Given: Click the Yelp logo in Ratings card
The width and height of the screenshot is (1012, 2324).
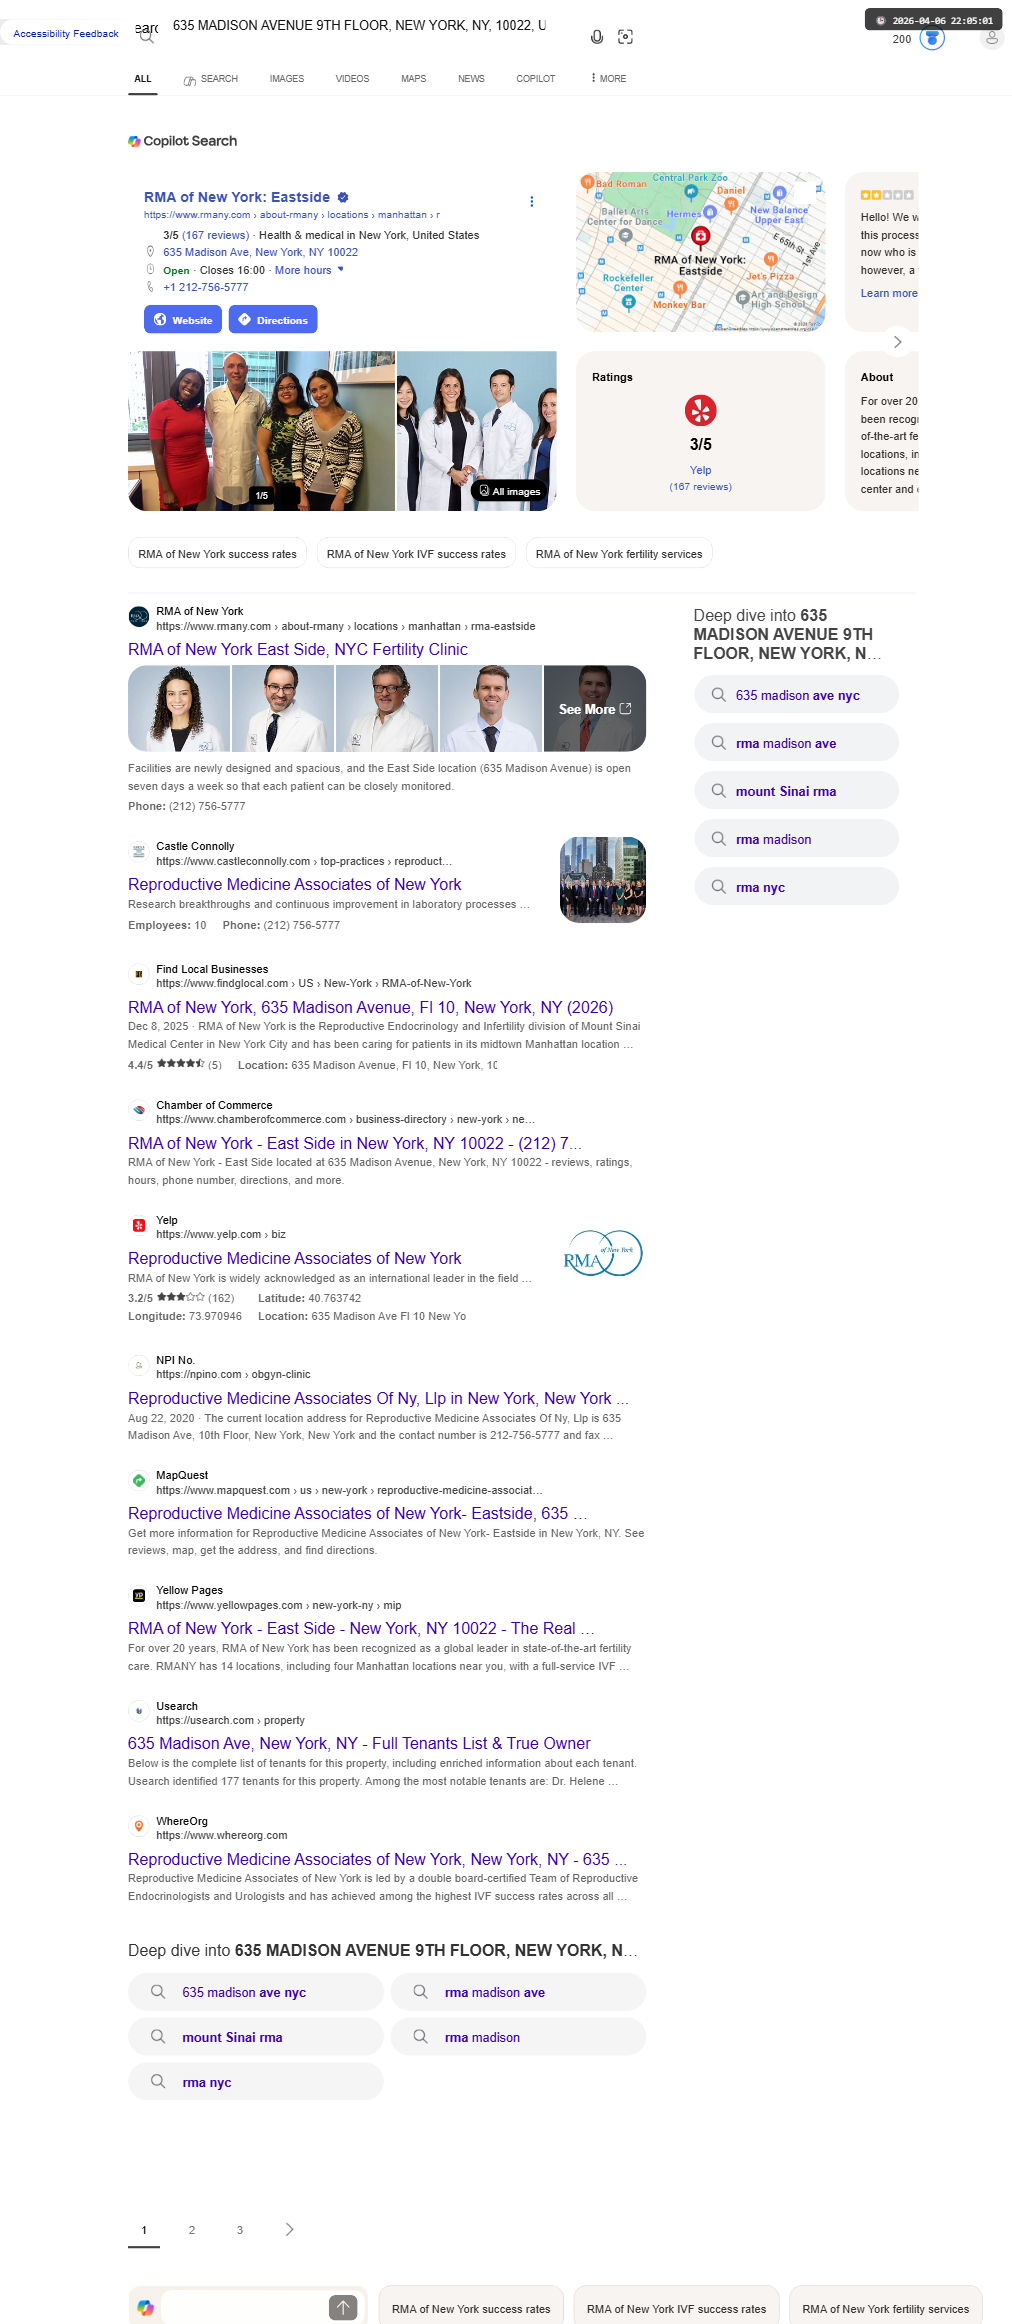Looking at the screenshot, I should click(701, 410).
